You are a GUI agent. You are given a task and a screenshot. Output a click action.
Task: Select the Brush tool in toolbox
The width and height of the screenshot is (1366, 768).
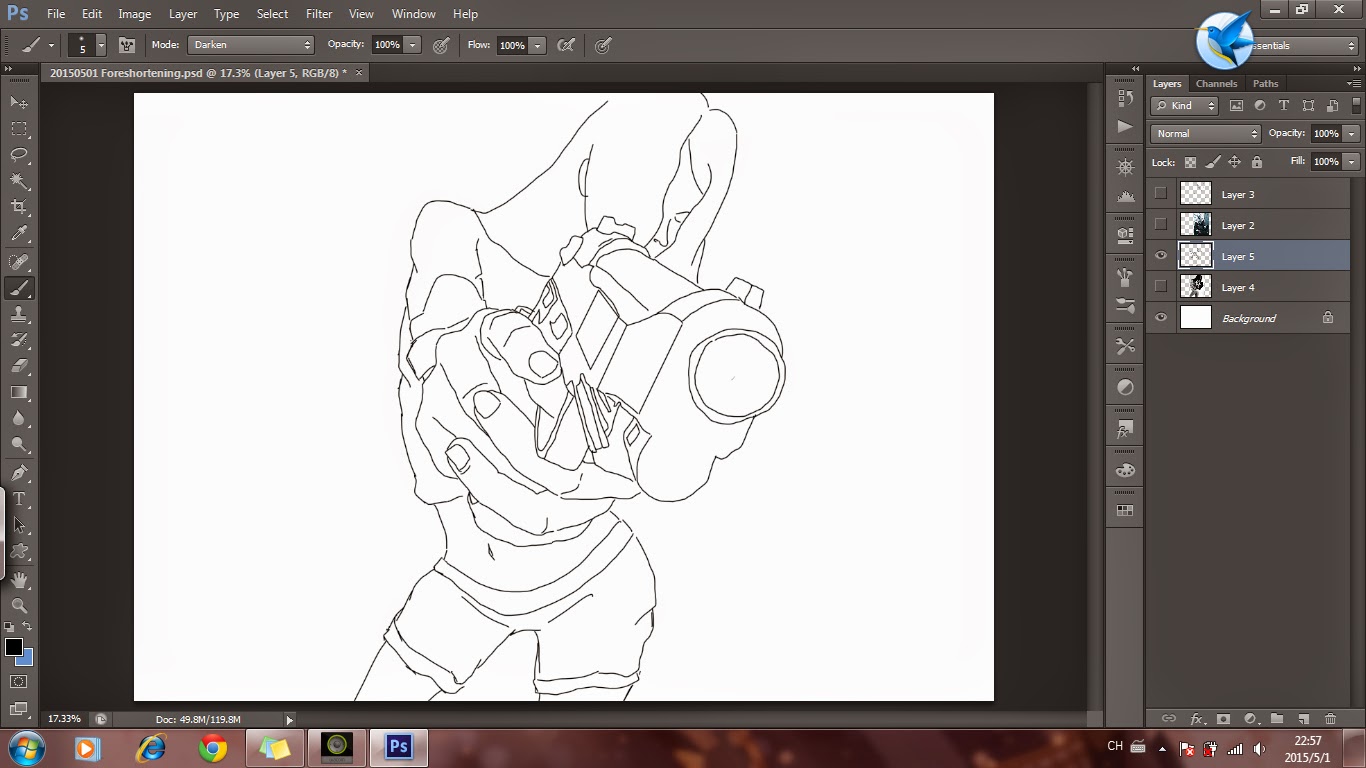click(x=18, y=288)
